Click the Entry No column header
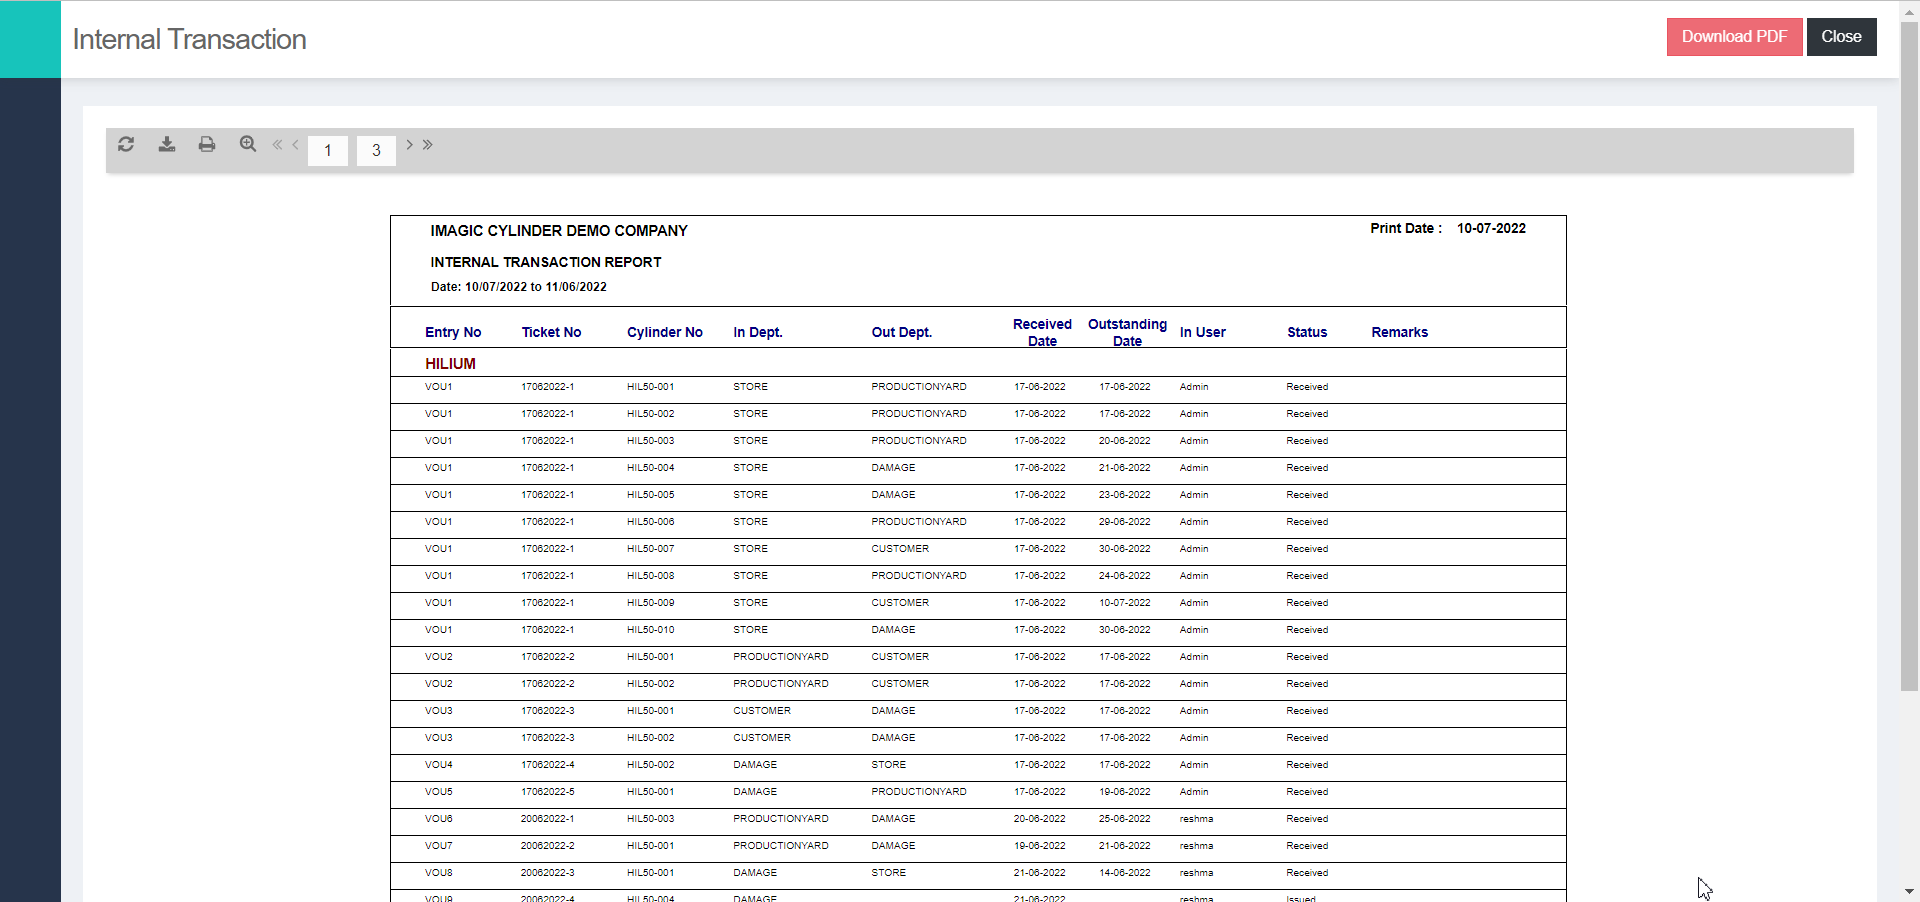The image size is (1920, 902). [453, 332]
